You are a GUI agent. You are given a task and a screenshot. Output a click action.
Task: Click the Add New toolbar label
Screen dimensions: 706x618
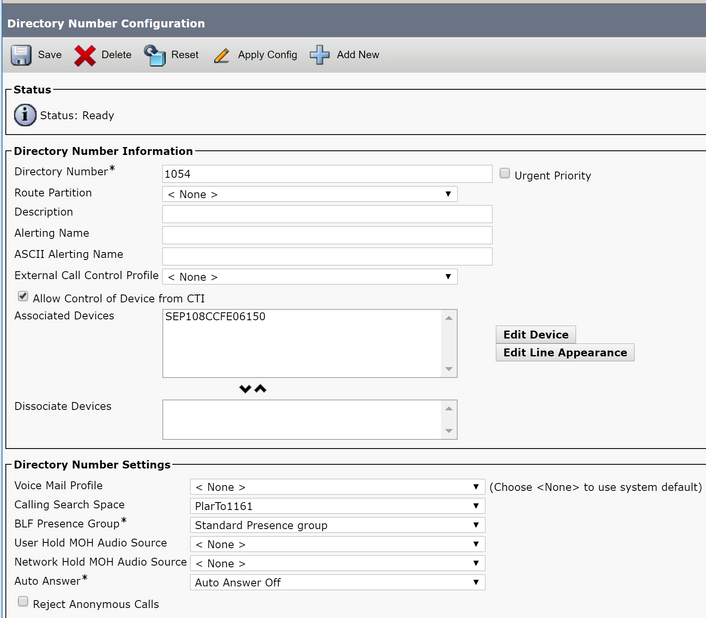tap(358, 54)
